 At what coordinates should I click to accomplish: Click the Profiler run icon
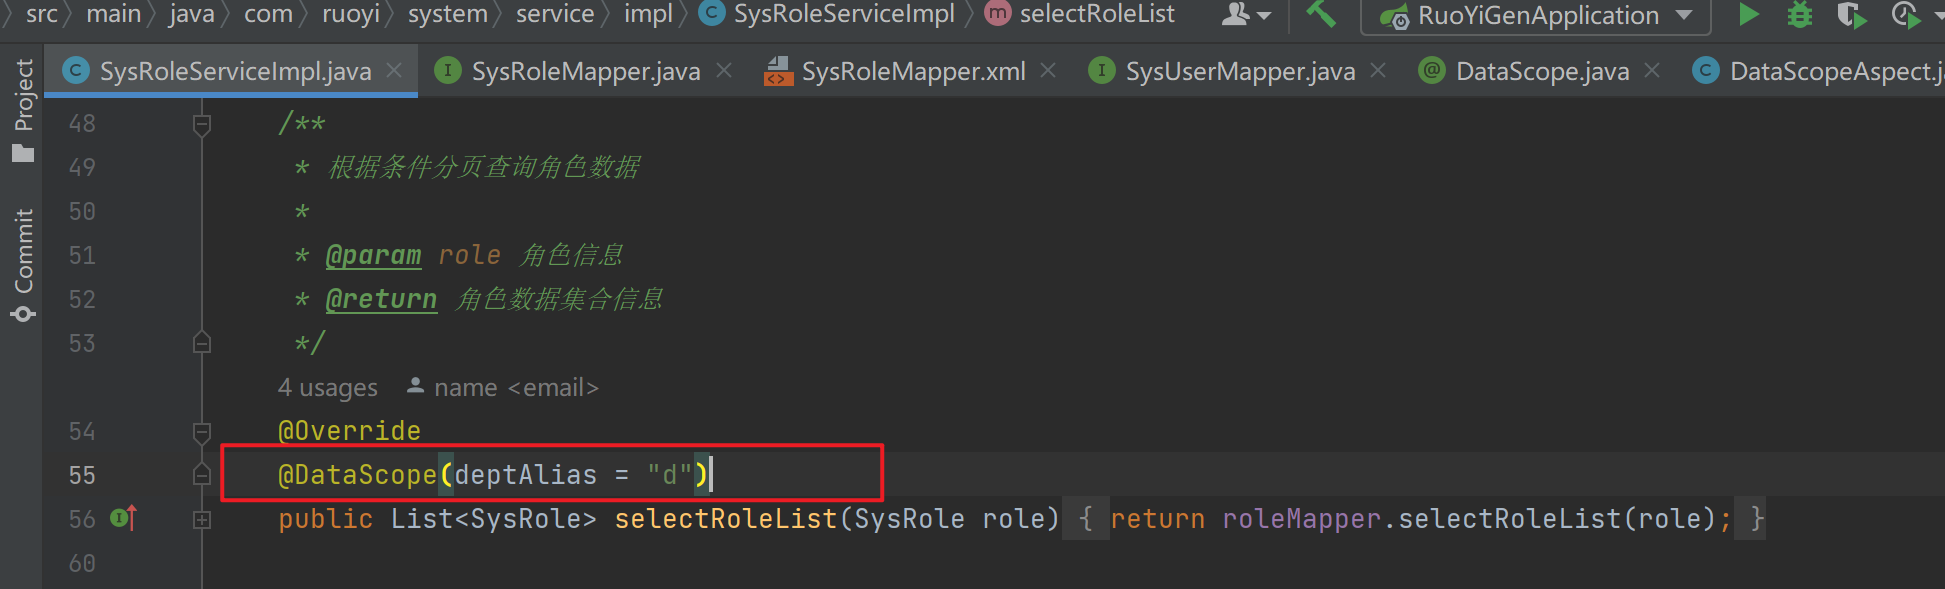1905,14
